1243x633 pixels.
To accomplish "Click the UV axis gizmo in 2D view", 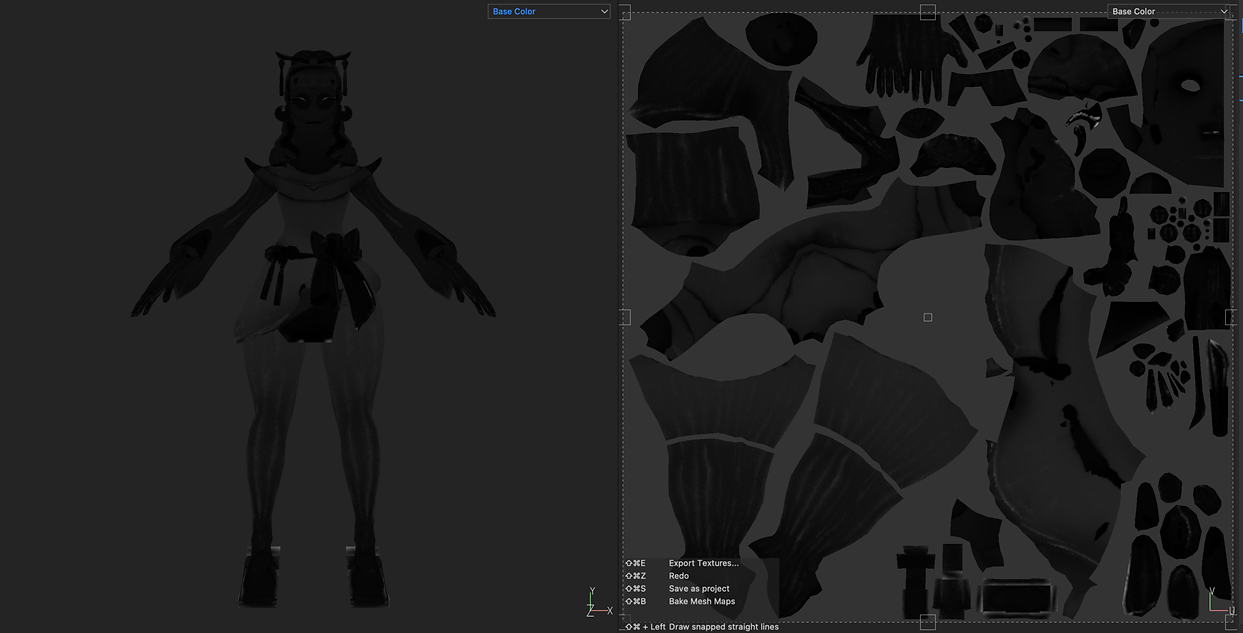I will 1218,599.
